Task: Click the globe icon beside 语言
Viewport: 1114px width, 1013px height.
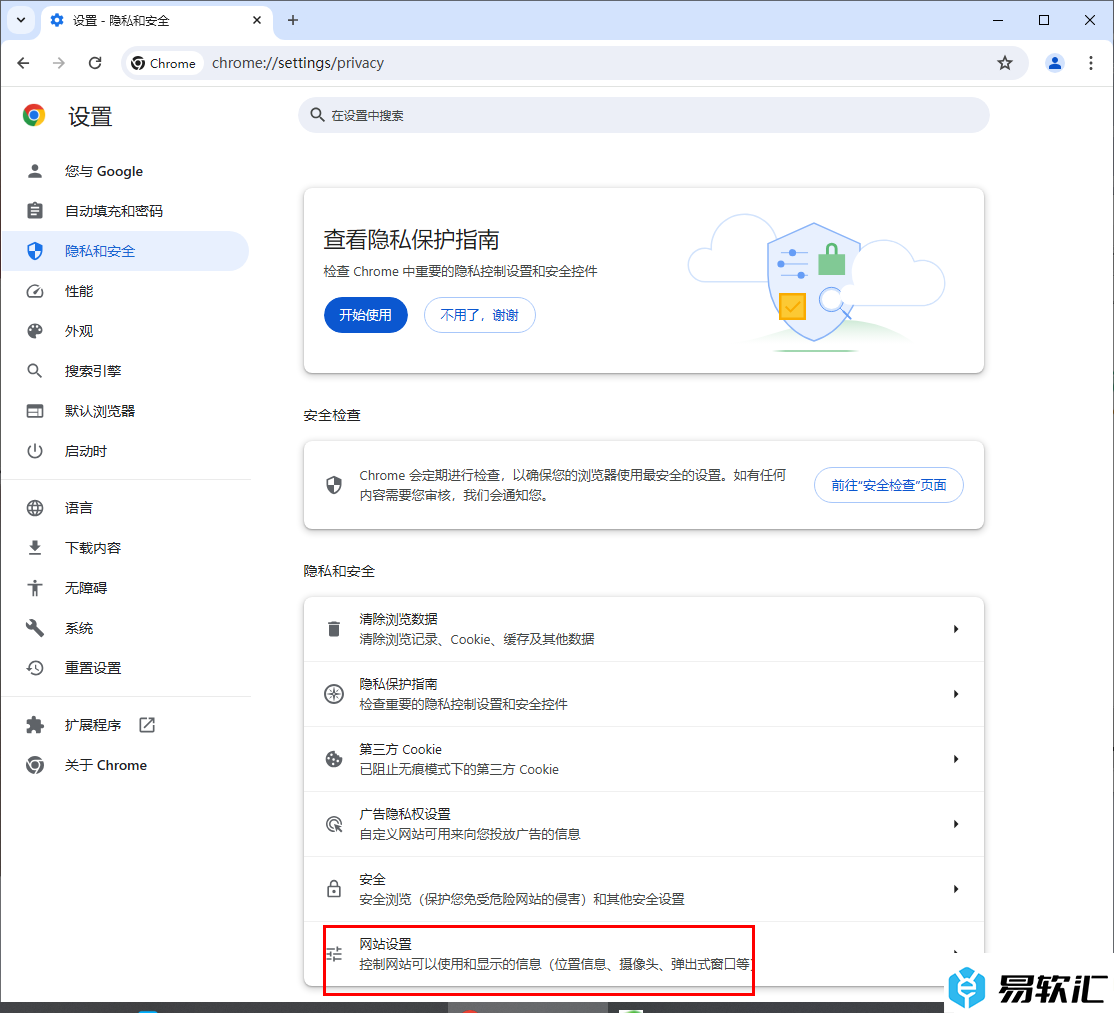Action: pyautogui.click(x=35, y=508)
